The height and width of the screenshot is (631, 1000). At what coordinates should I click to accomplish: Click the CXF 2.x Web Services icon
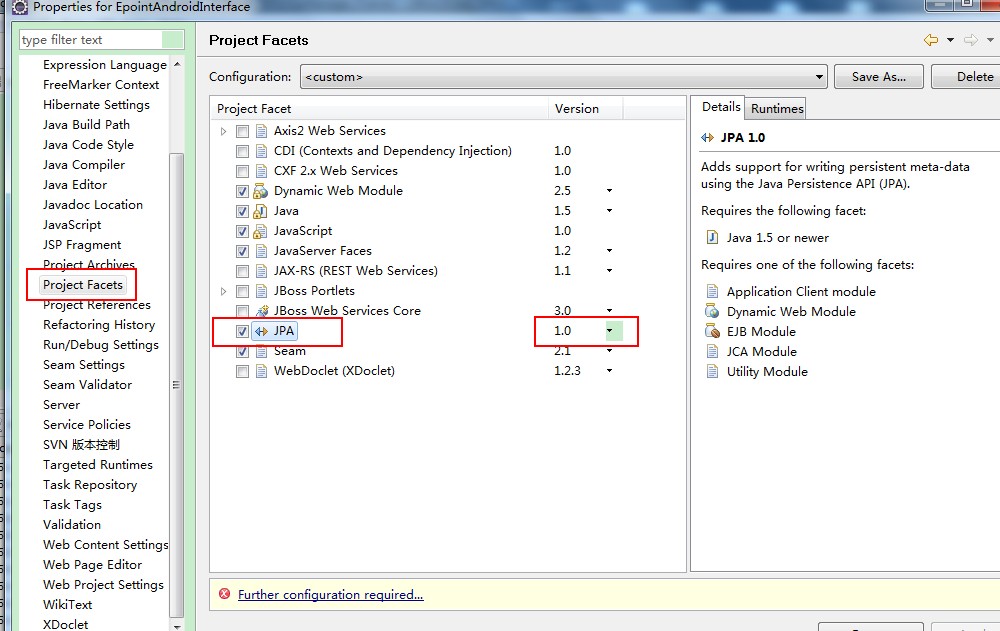coord(261,171)
